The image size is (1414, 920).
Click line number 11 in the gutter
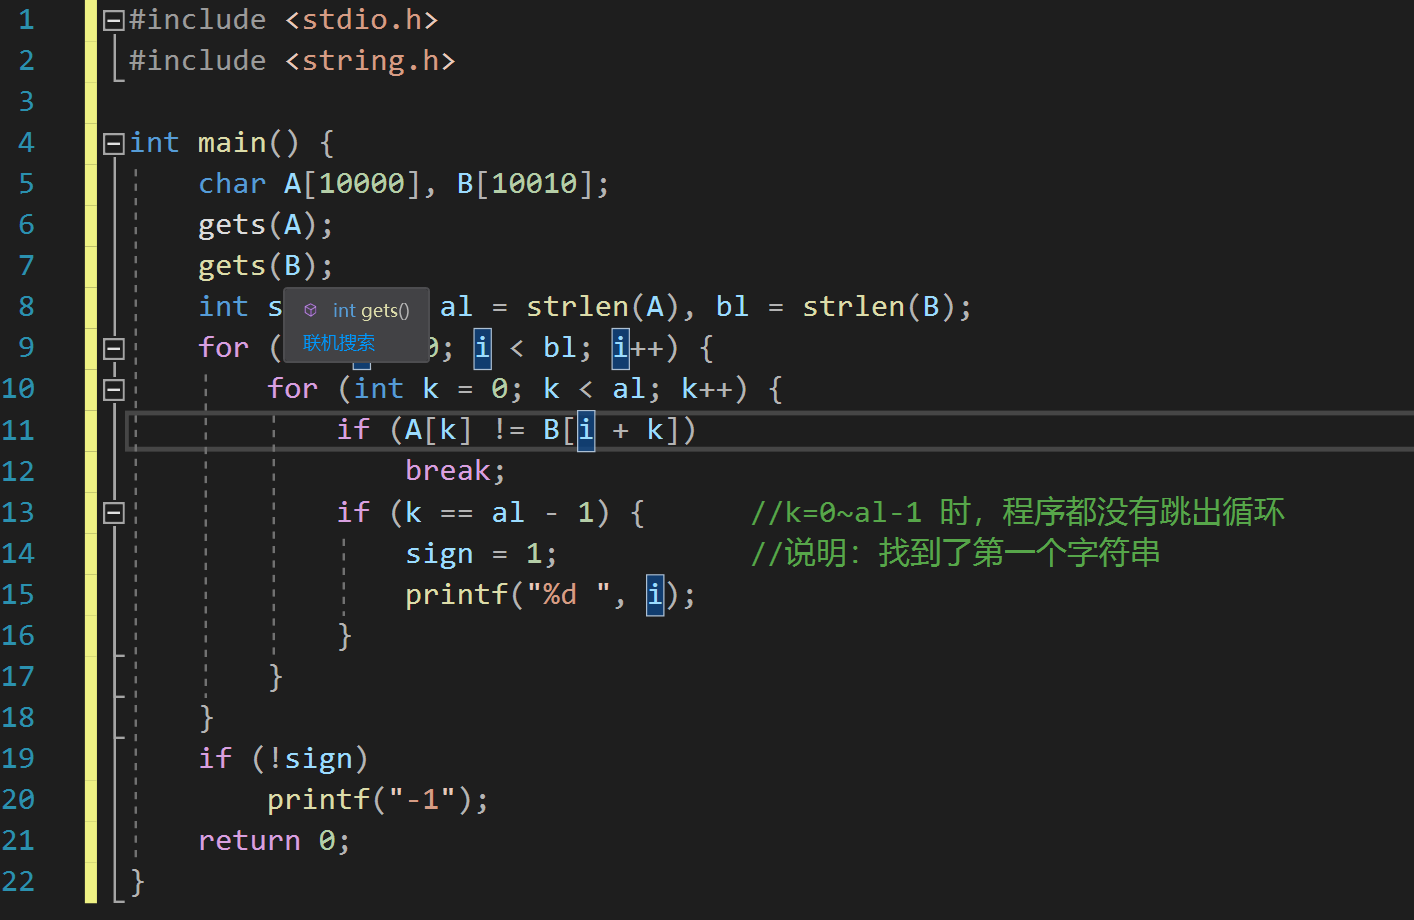(x=18, y=430)
